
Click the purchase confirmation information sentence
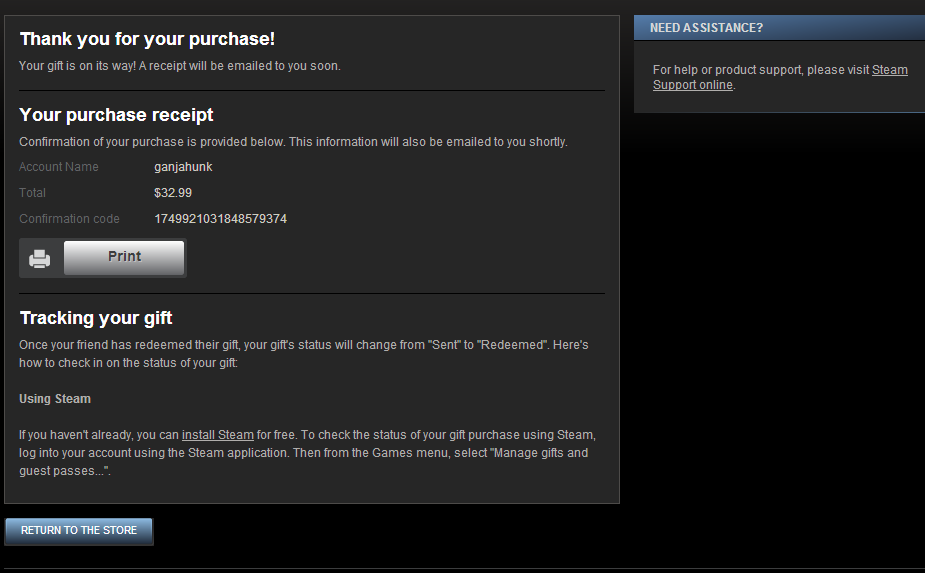(293, 142)
